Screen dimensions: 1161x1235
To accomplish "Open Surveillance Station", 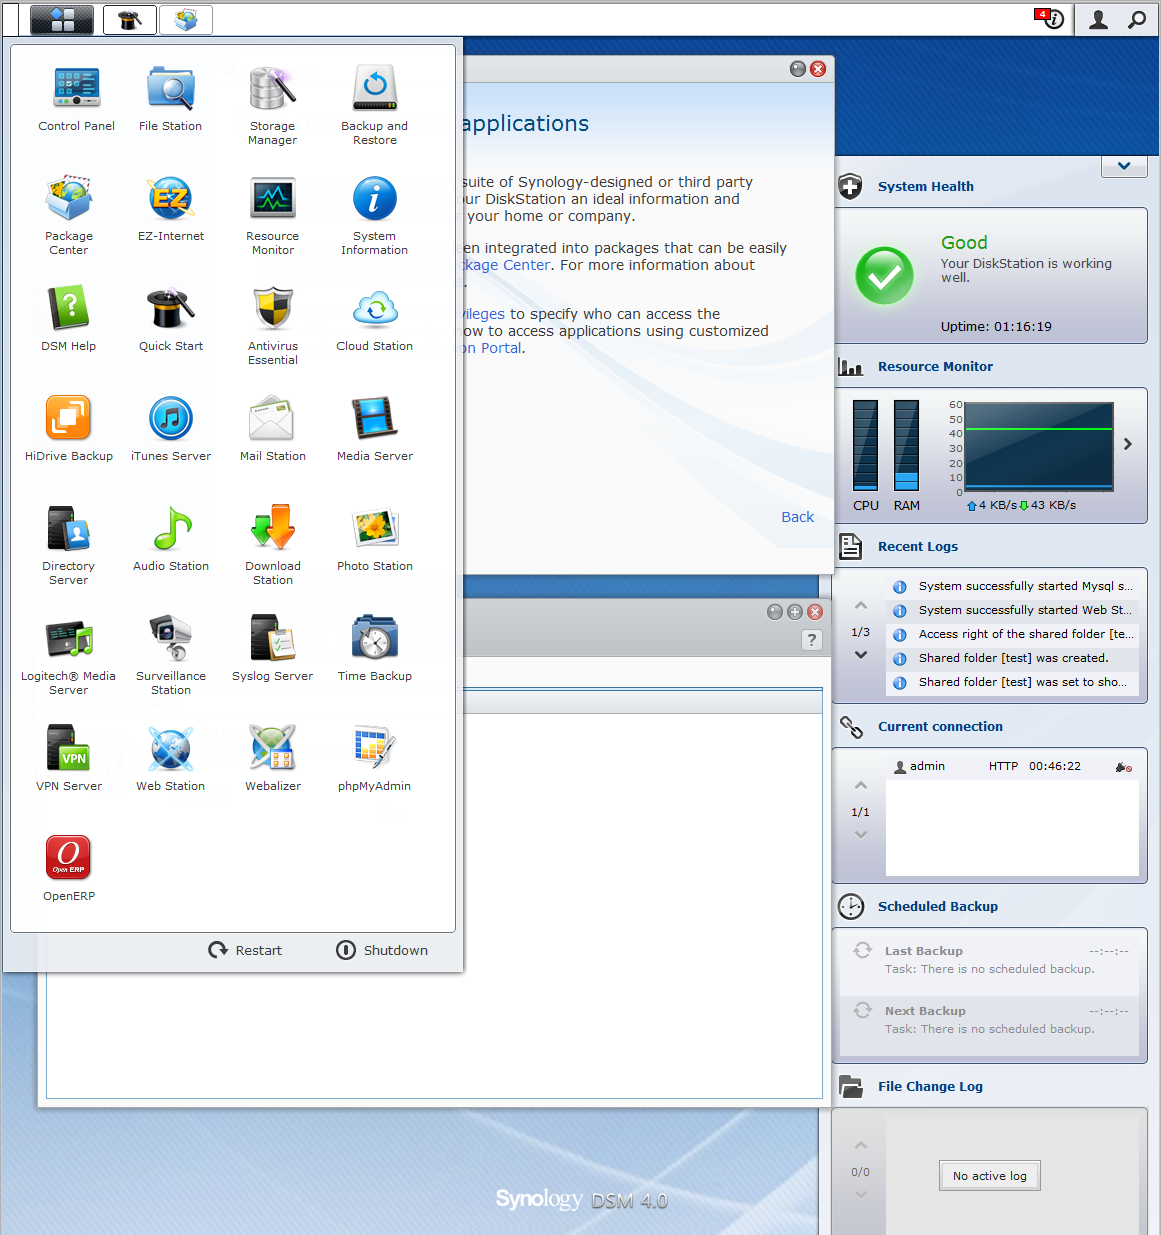I will pos(171,655).
